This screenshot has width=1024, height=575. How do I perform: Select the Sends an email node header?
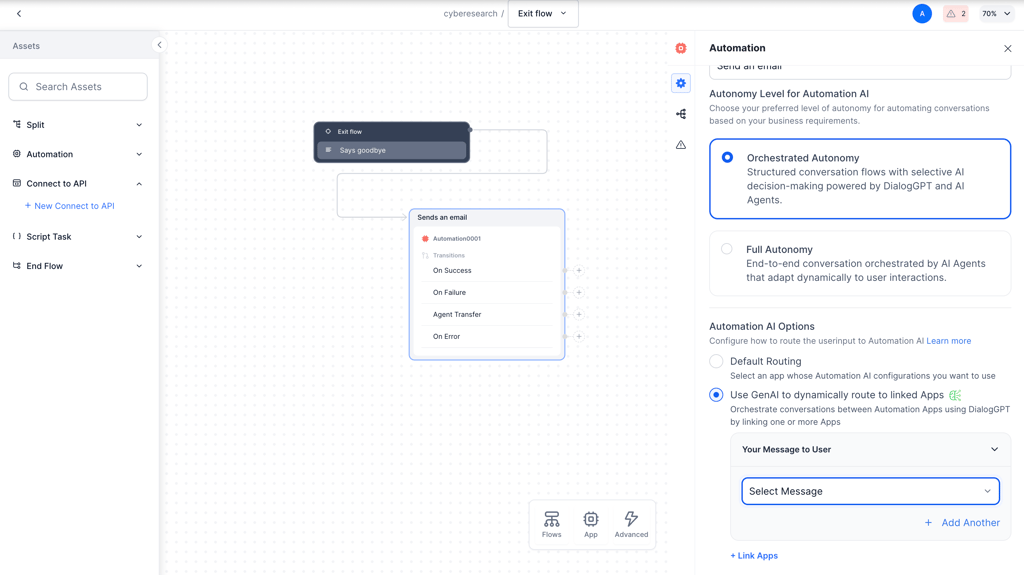click(487, 218)
